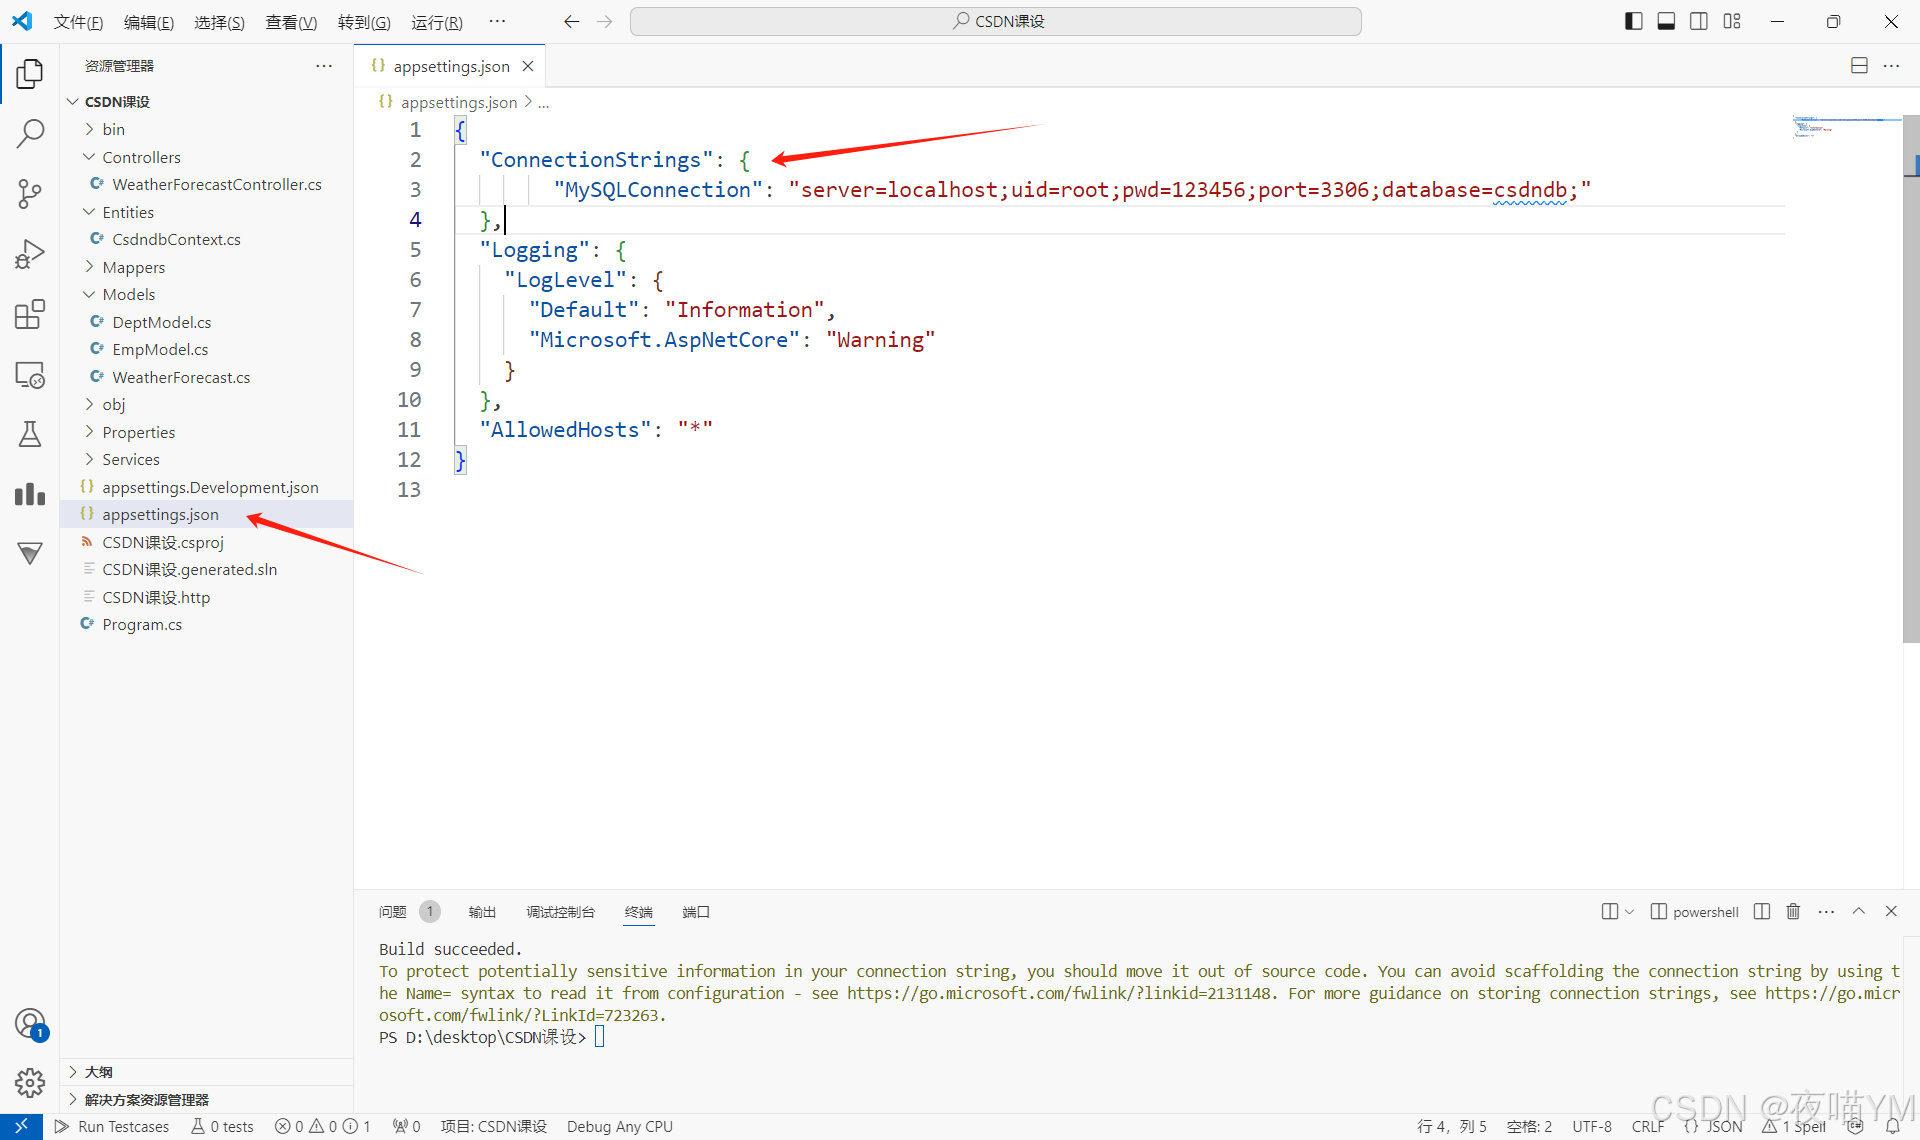This screenshot has width=1920, height=1140.
Task: Close the appsettings.json editor tab
Action: coord(528,66)
